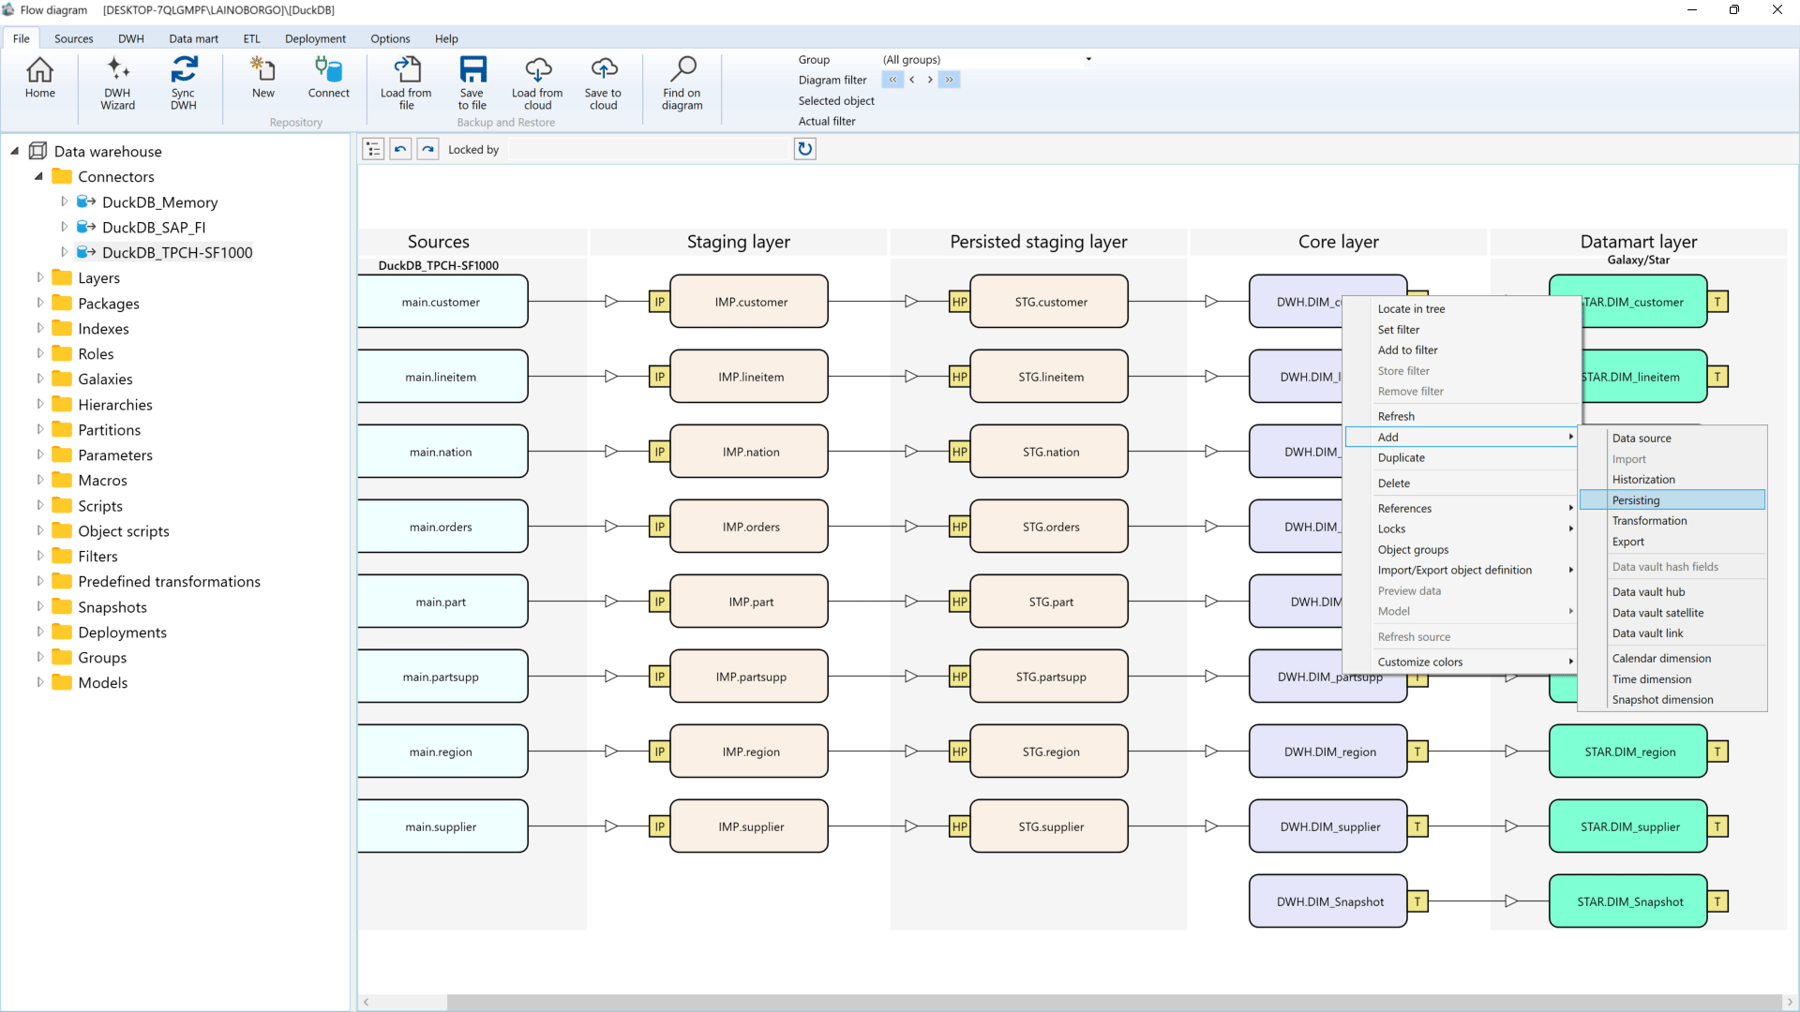
Task: Select the STG.orders persisted staging node
Action: [1049, 526]
